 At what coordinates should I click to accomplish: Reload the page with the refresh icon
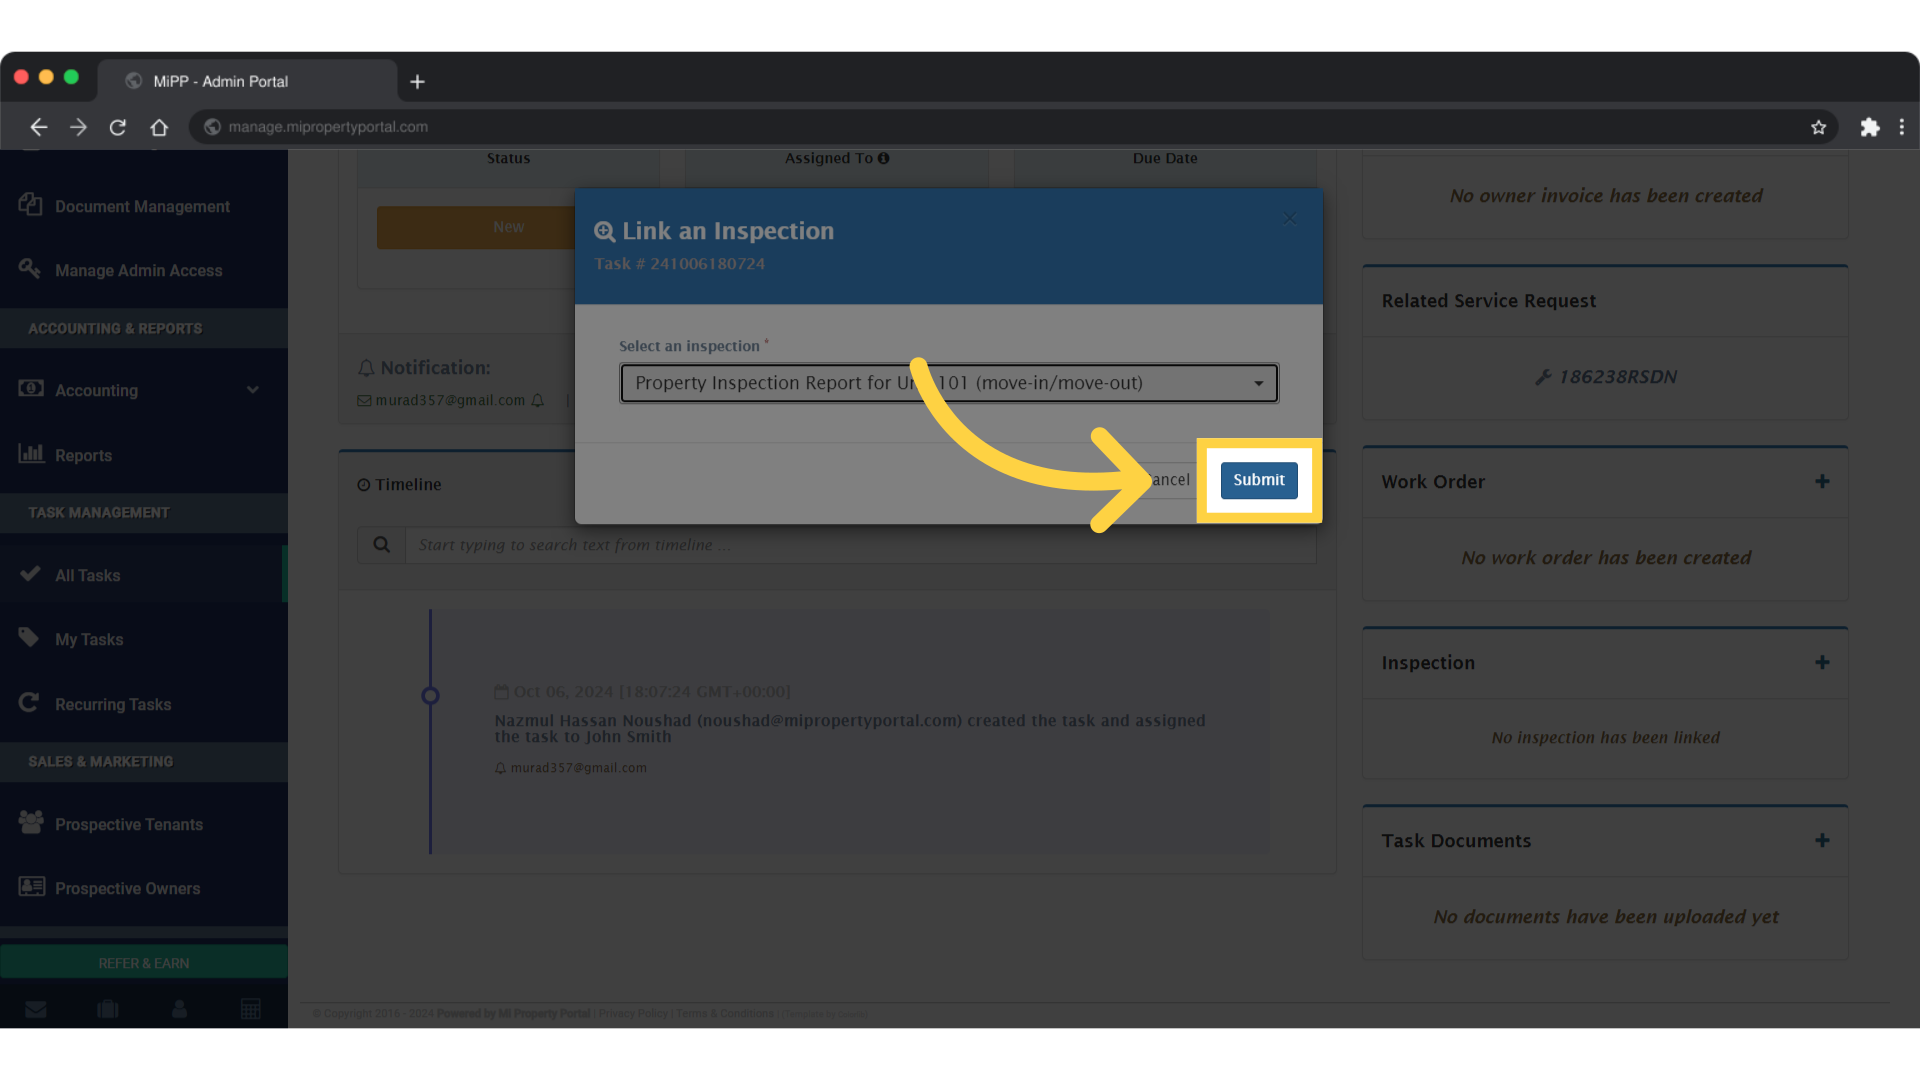coord(118,127)
